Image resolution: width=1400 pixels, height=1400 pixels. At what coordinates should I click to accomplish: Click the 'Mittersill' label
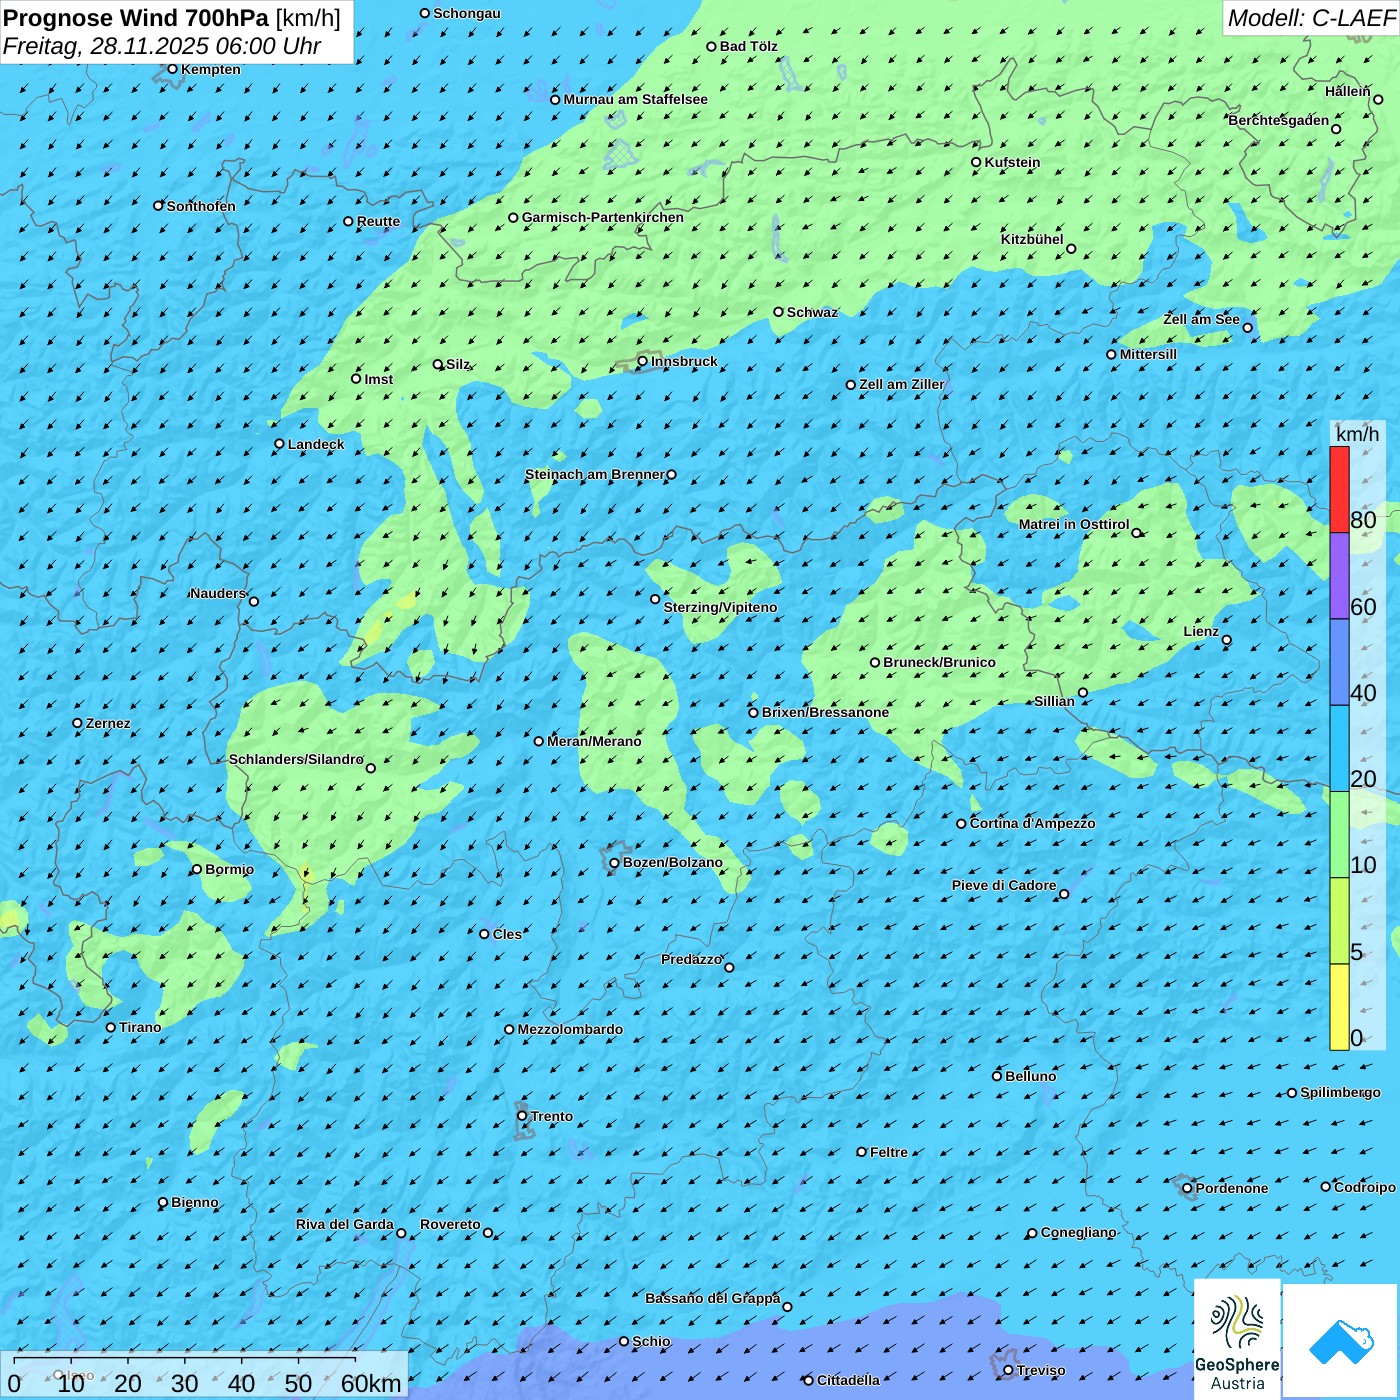point(1148,354)
